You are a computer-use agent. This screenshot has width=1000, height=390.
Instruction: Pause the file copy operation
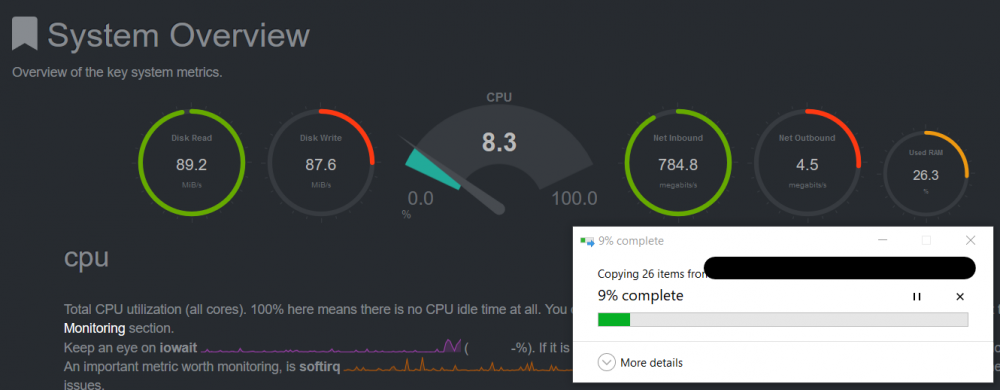916,296
